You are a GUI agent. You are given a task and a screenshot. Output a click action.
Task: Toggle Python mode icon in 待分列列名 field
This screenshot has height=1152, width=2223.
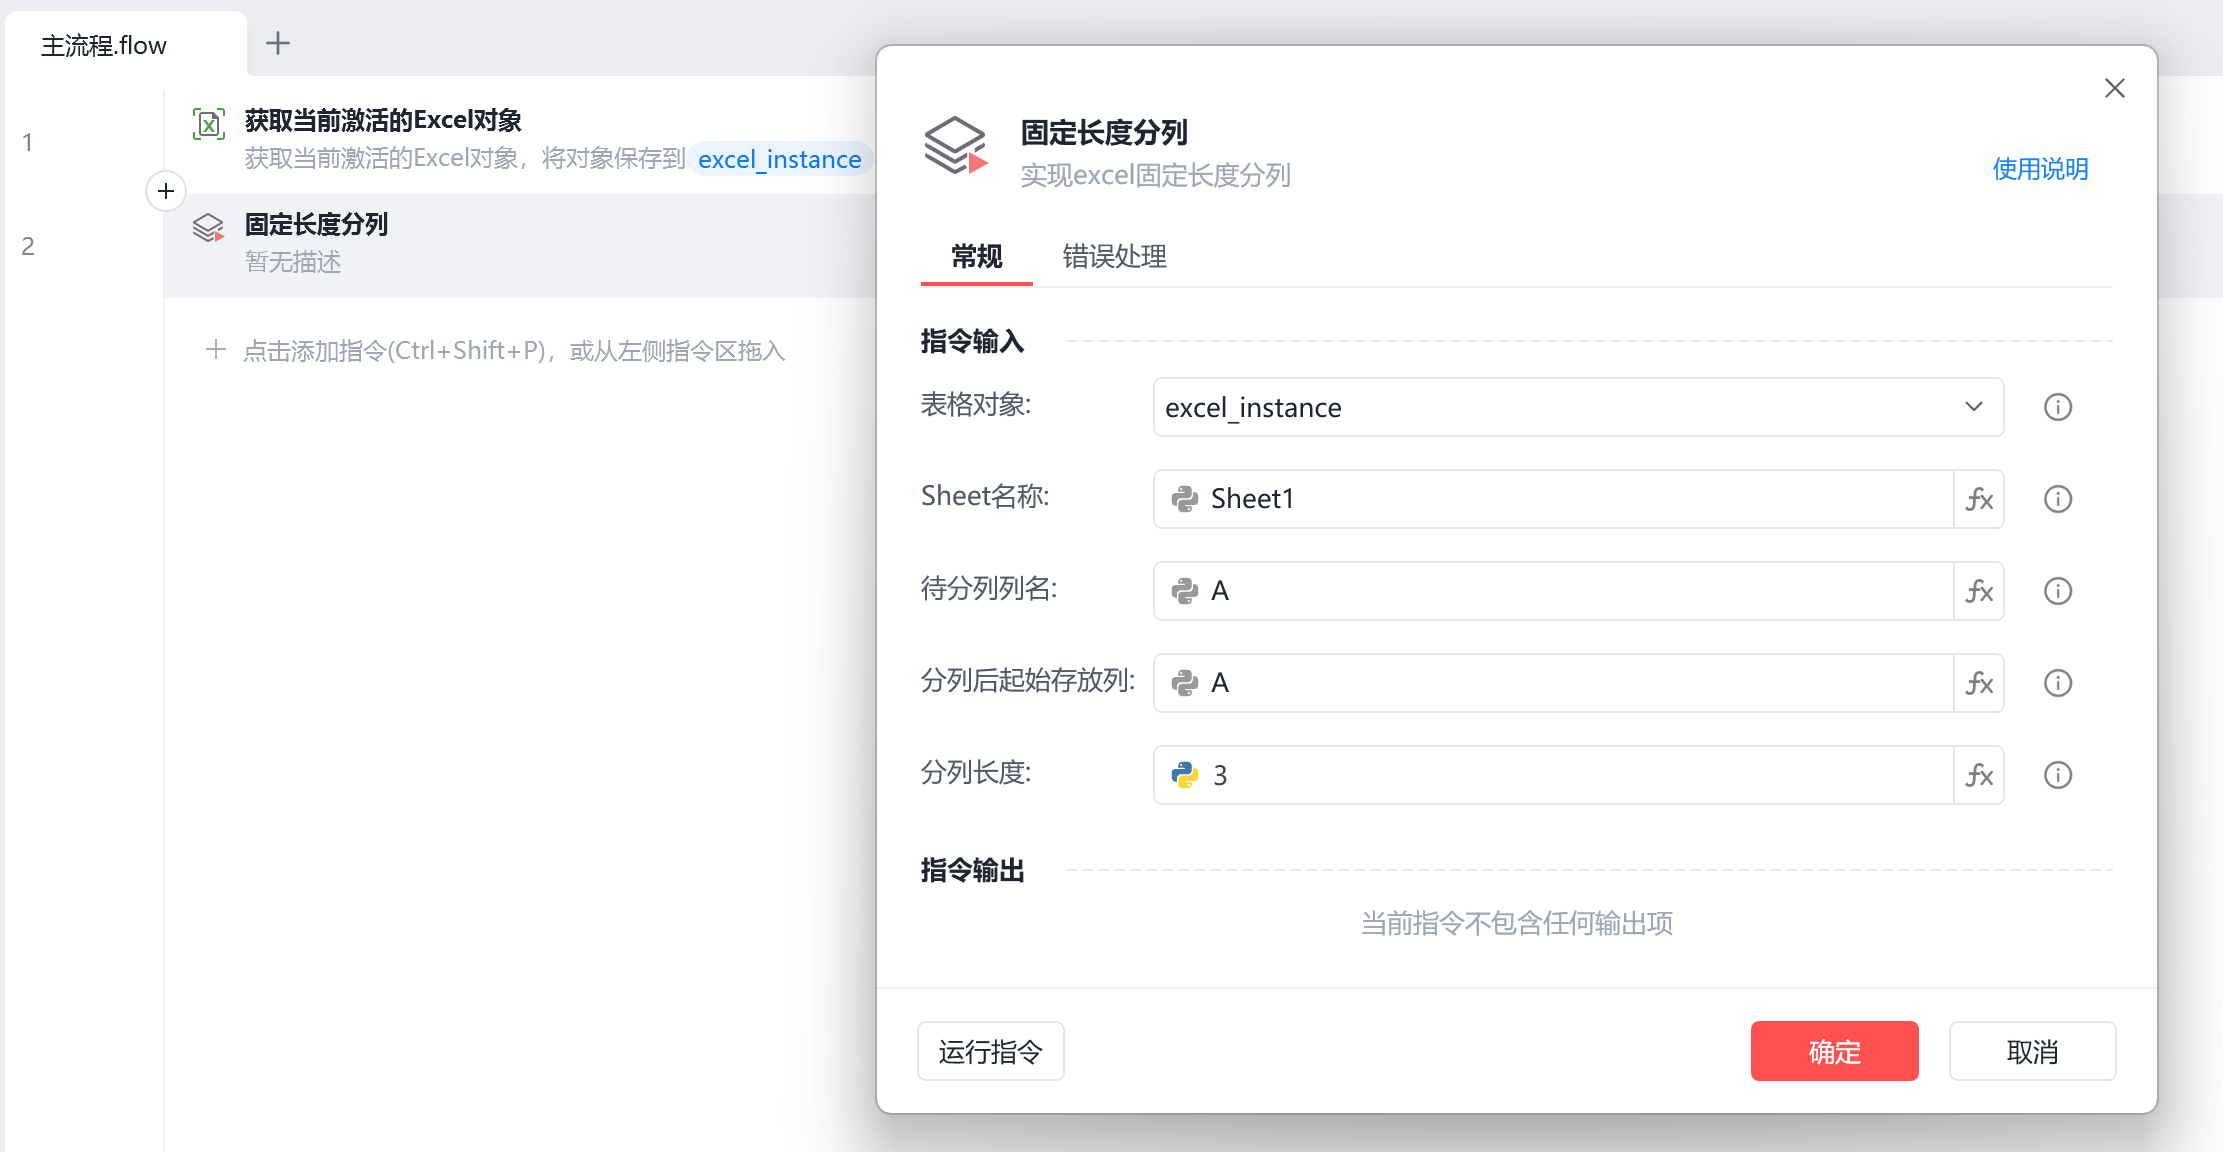pos(1185,591)
